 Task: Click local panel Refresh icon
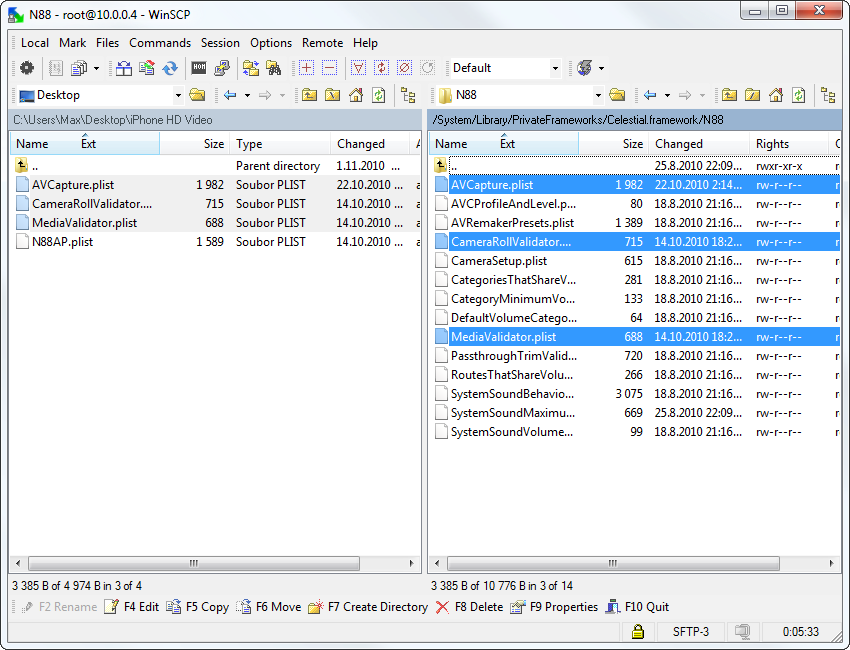(x=378, y=95)
